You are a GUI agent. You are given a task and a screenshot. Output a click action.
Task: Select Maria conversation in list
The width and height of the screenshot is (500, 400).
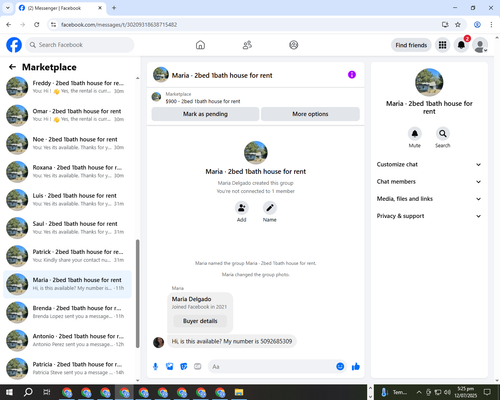tap(68, 284)
